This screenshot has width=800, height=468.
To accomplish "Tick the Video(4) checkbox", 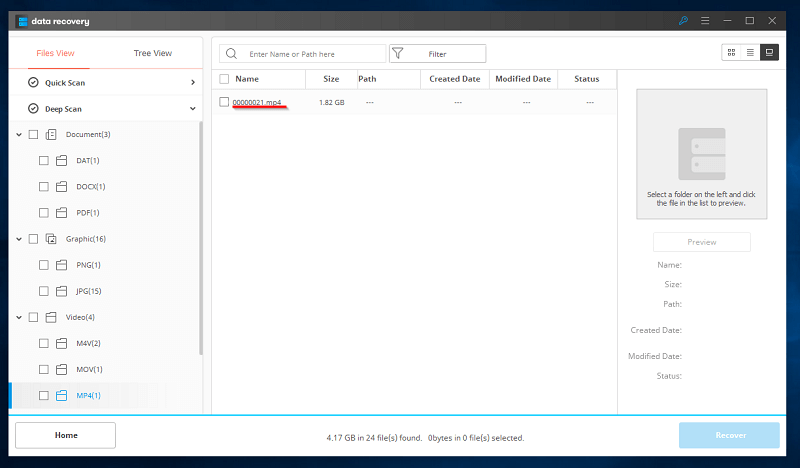I will point(33,317).
